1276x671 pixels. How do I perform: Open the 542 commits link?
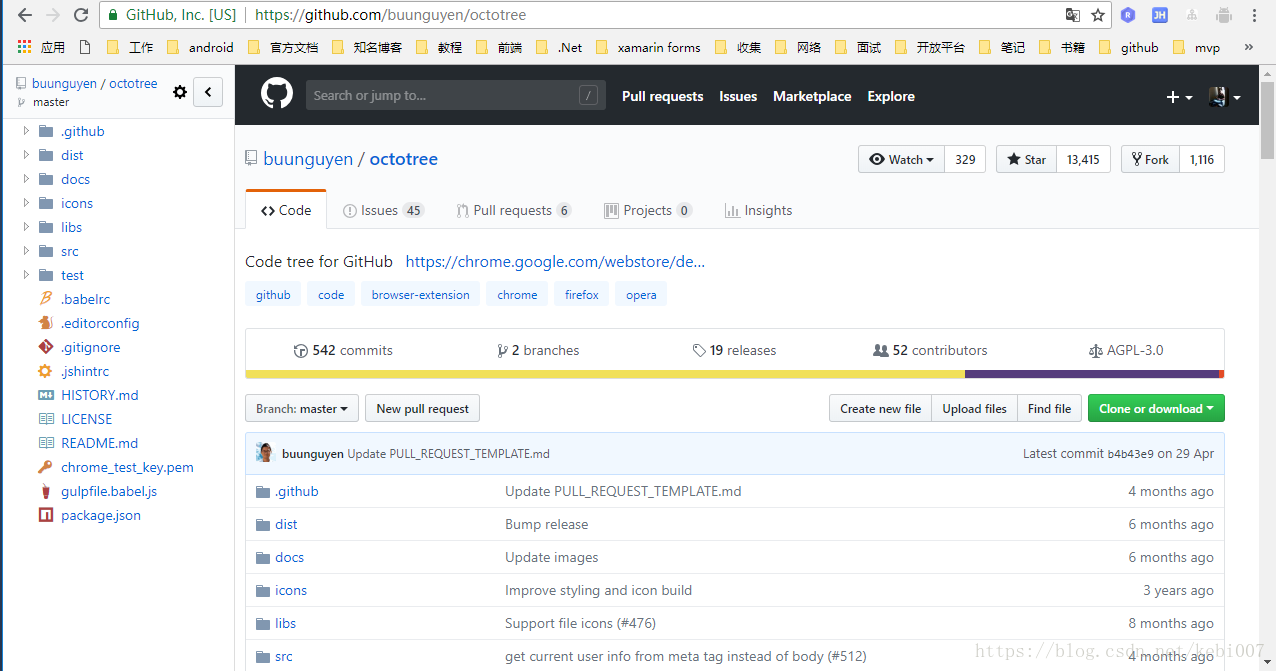343,350
